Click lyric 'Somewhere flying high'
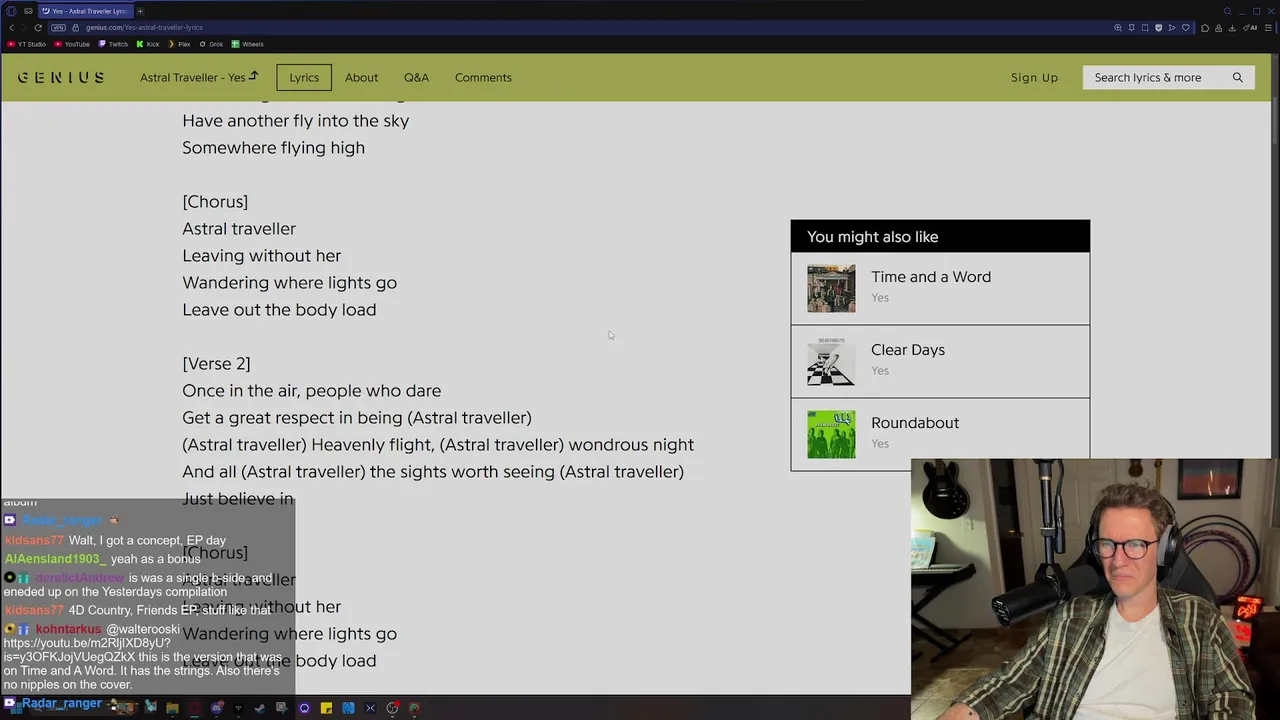The image size is (1280, 720). coord(273,148)
